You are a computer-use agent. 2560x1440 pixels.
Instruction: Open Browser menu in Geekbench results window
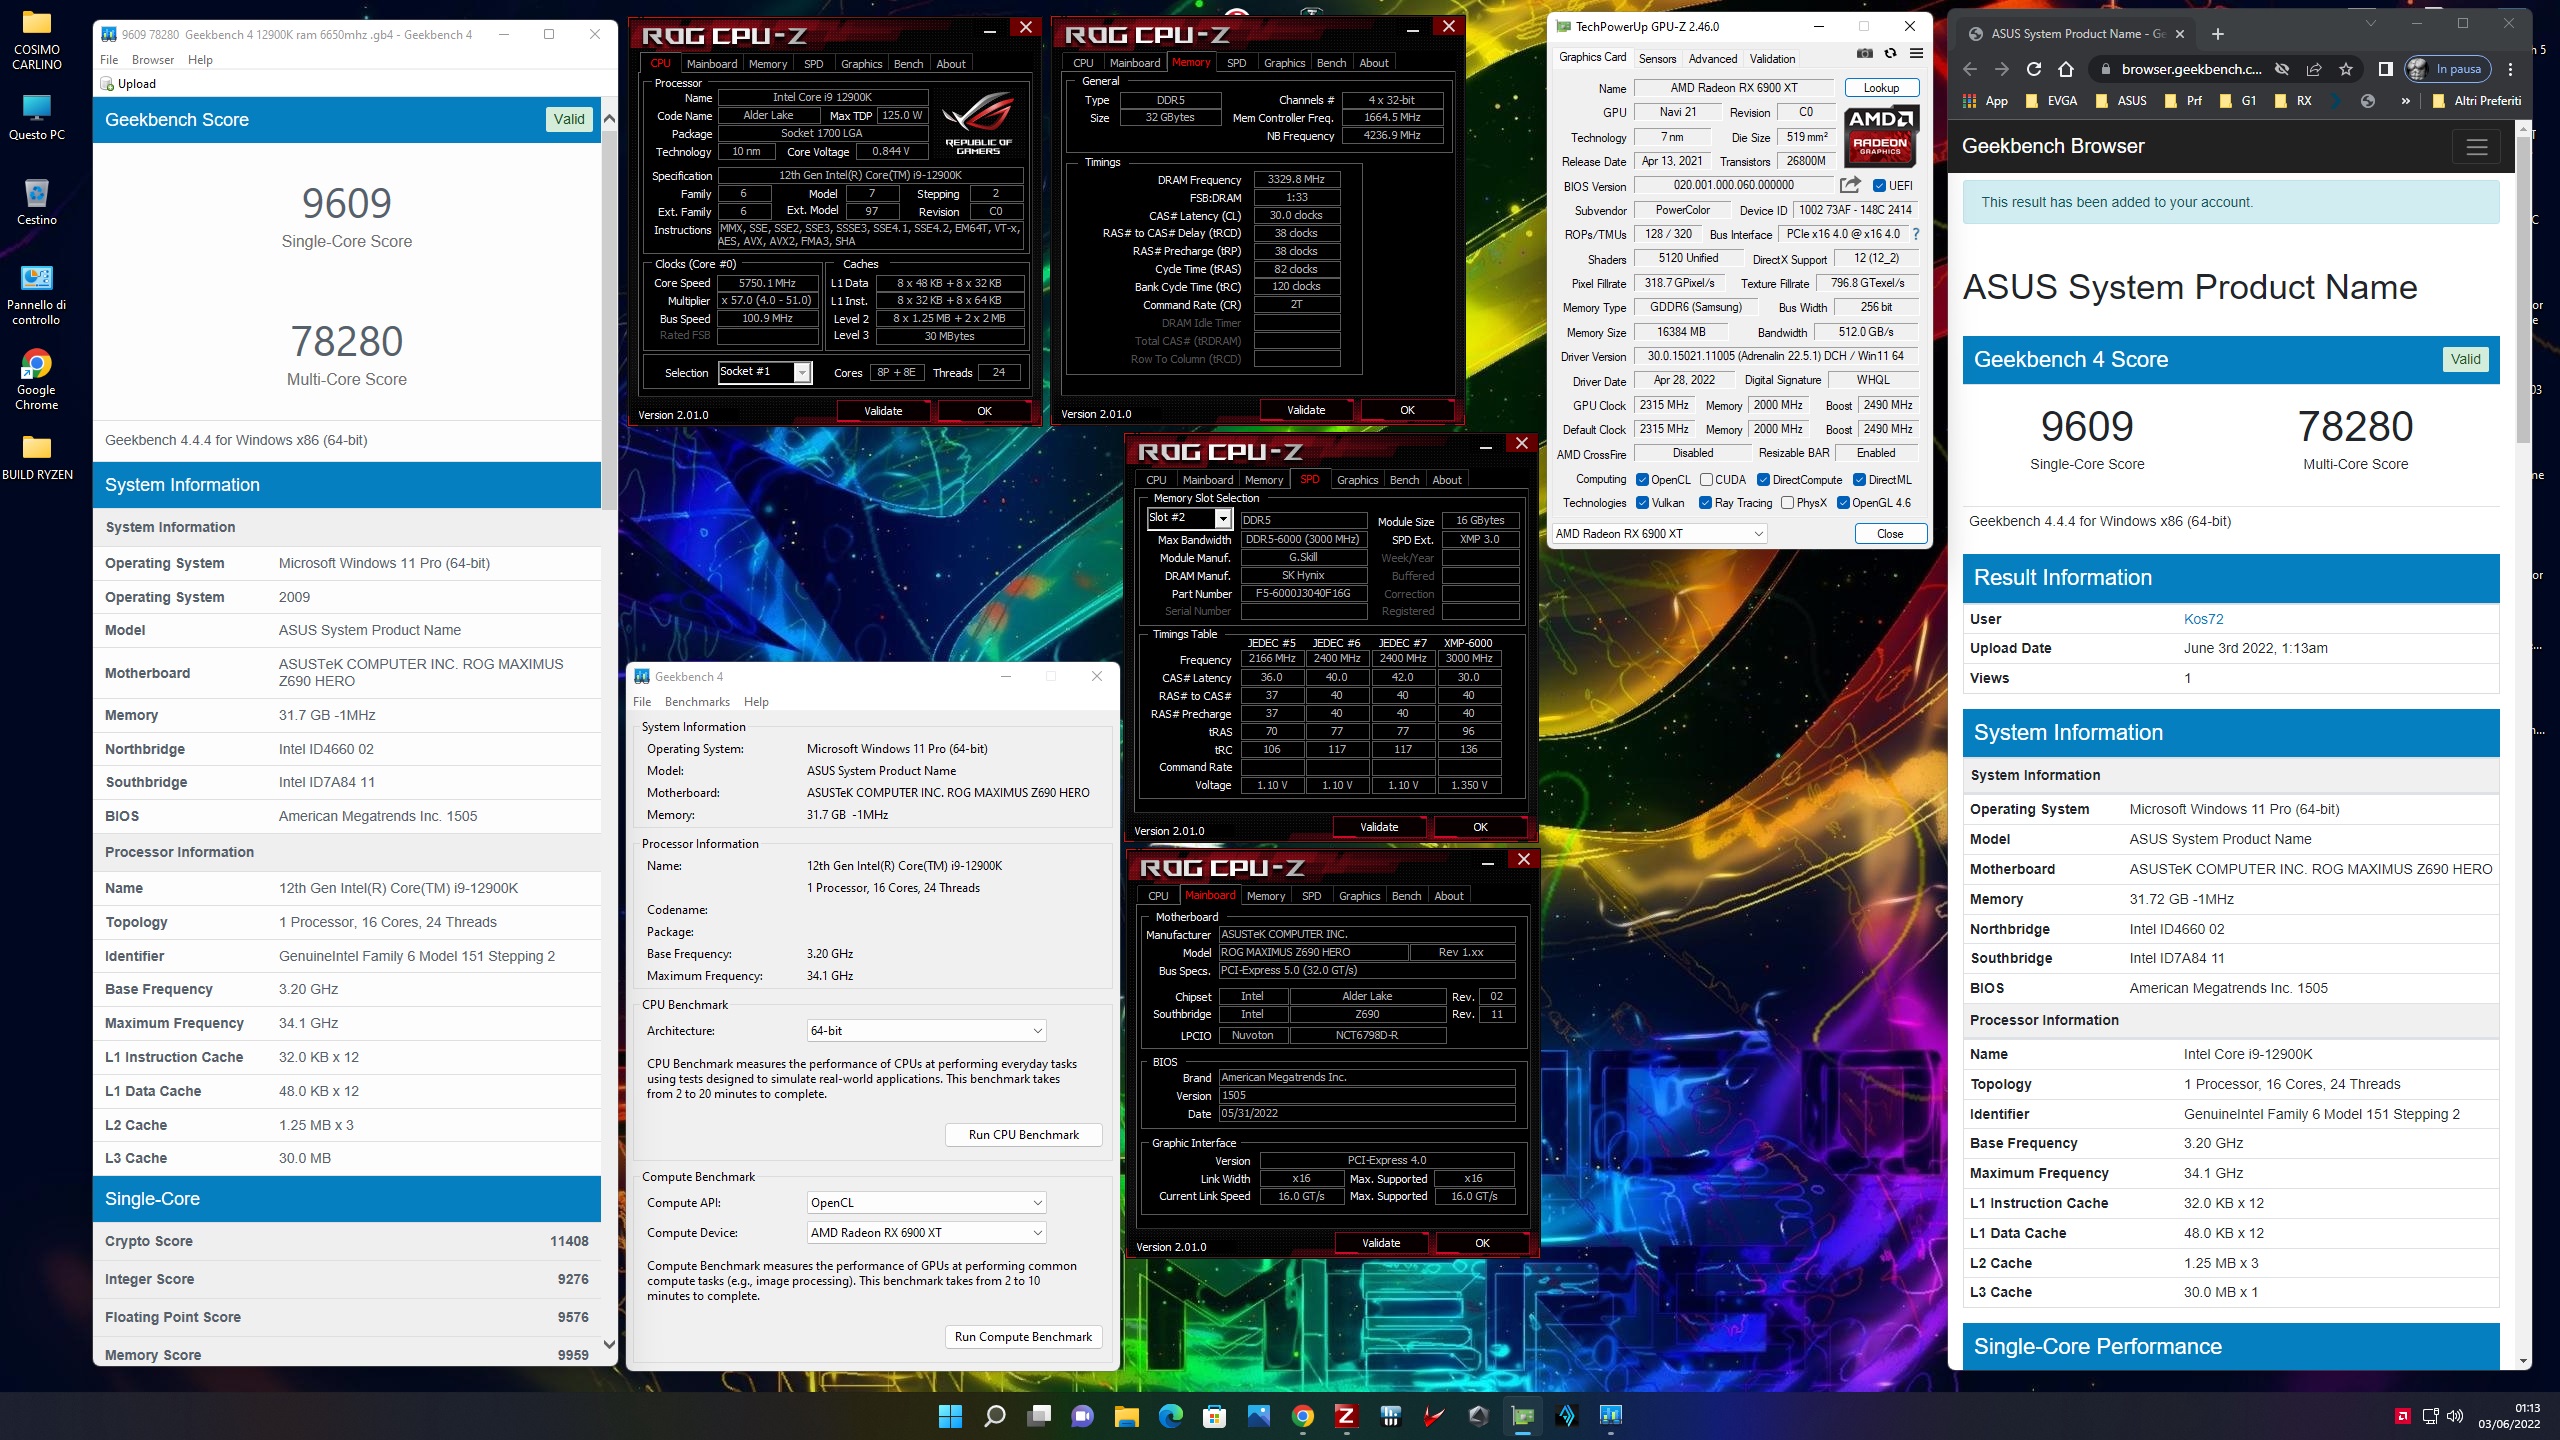pos(153,60)
